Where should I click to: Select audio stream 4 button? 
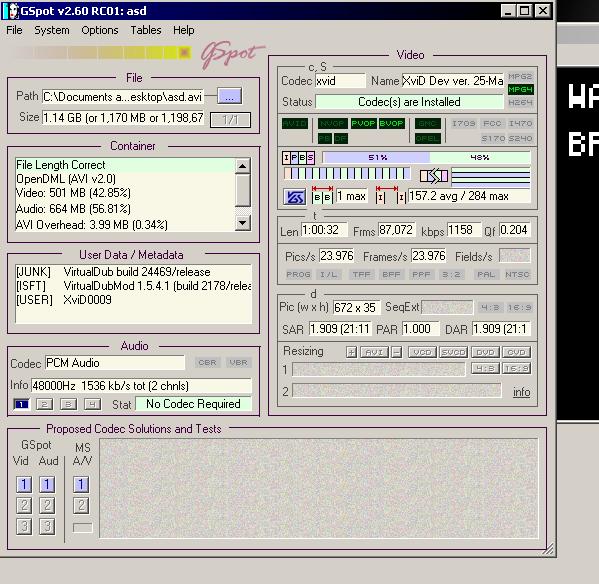tap(92, 404)
